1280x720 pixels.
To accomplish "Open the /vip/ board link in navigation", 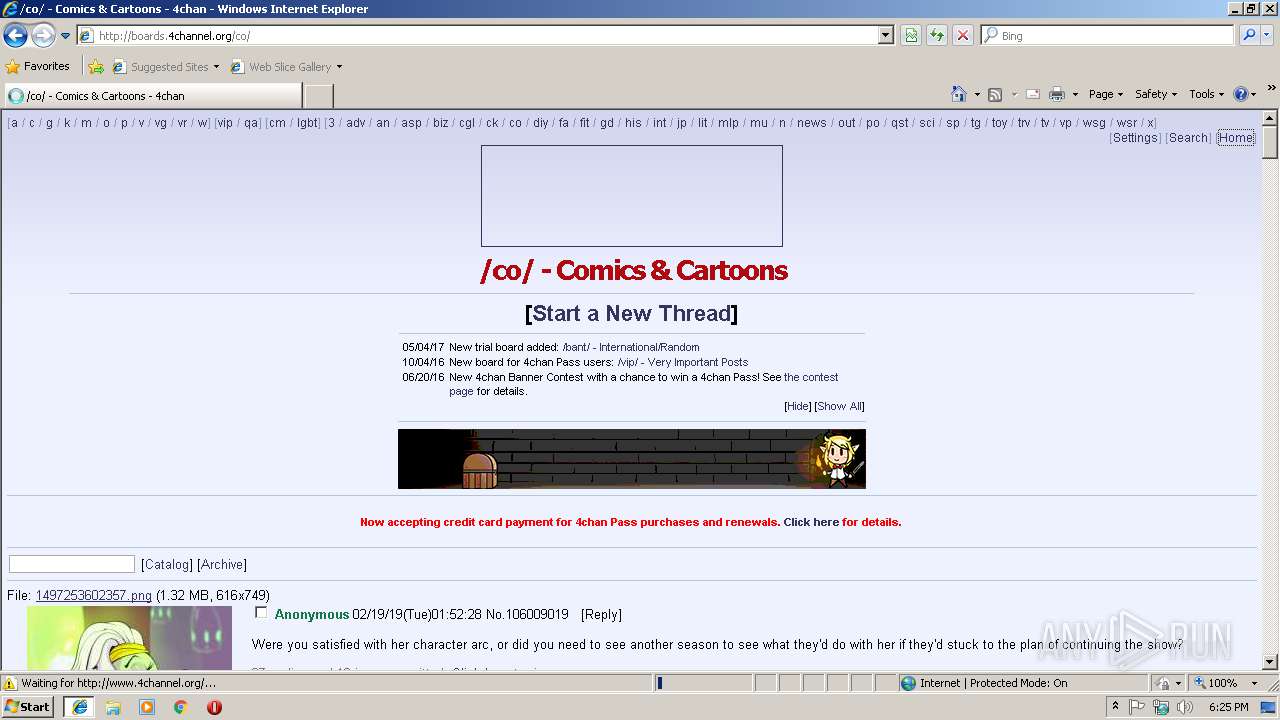I will [225, 123].
